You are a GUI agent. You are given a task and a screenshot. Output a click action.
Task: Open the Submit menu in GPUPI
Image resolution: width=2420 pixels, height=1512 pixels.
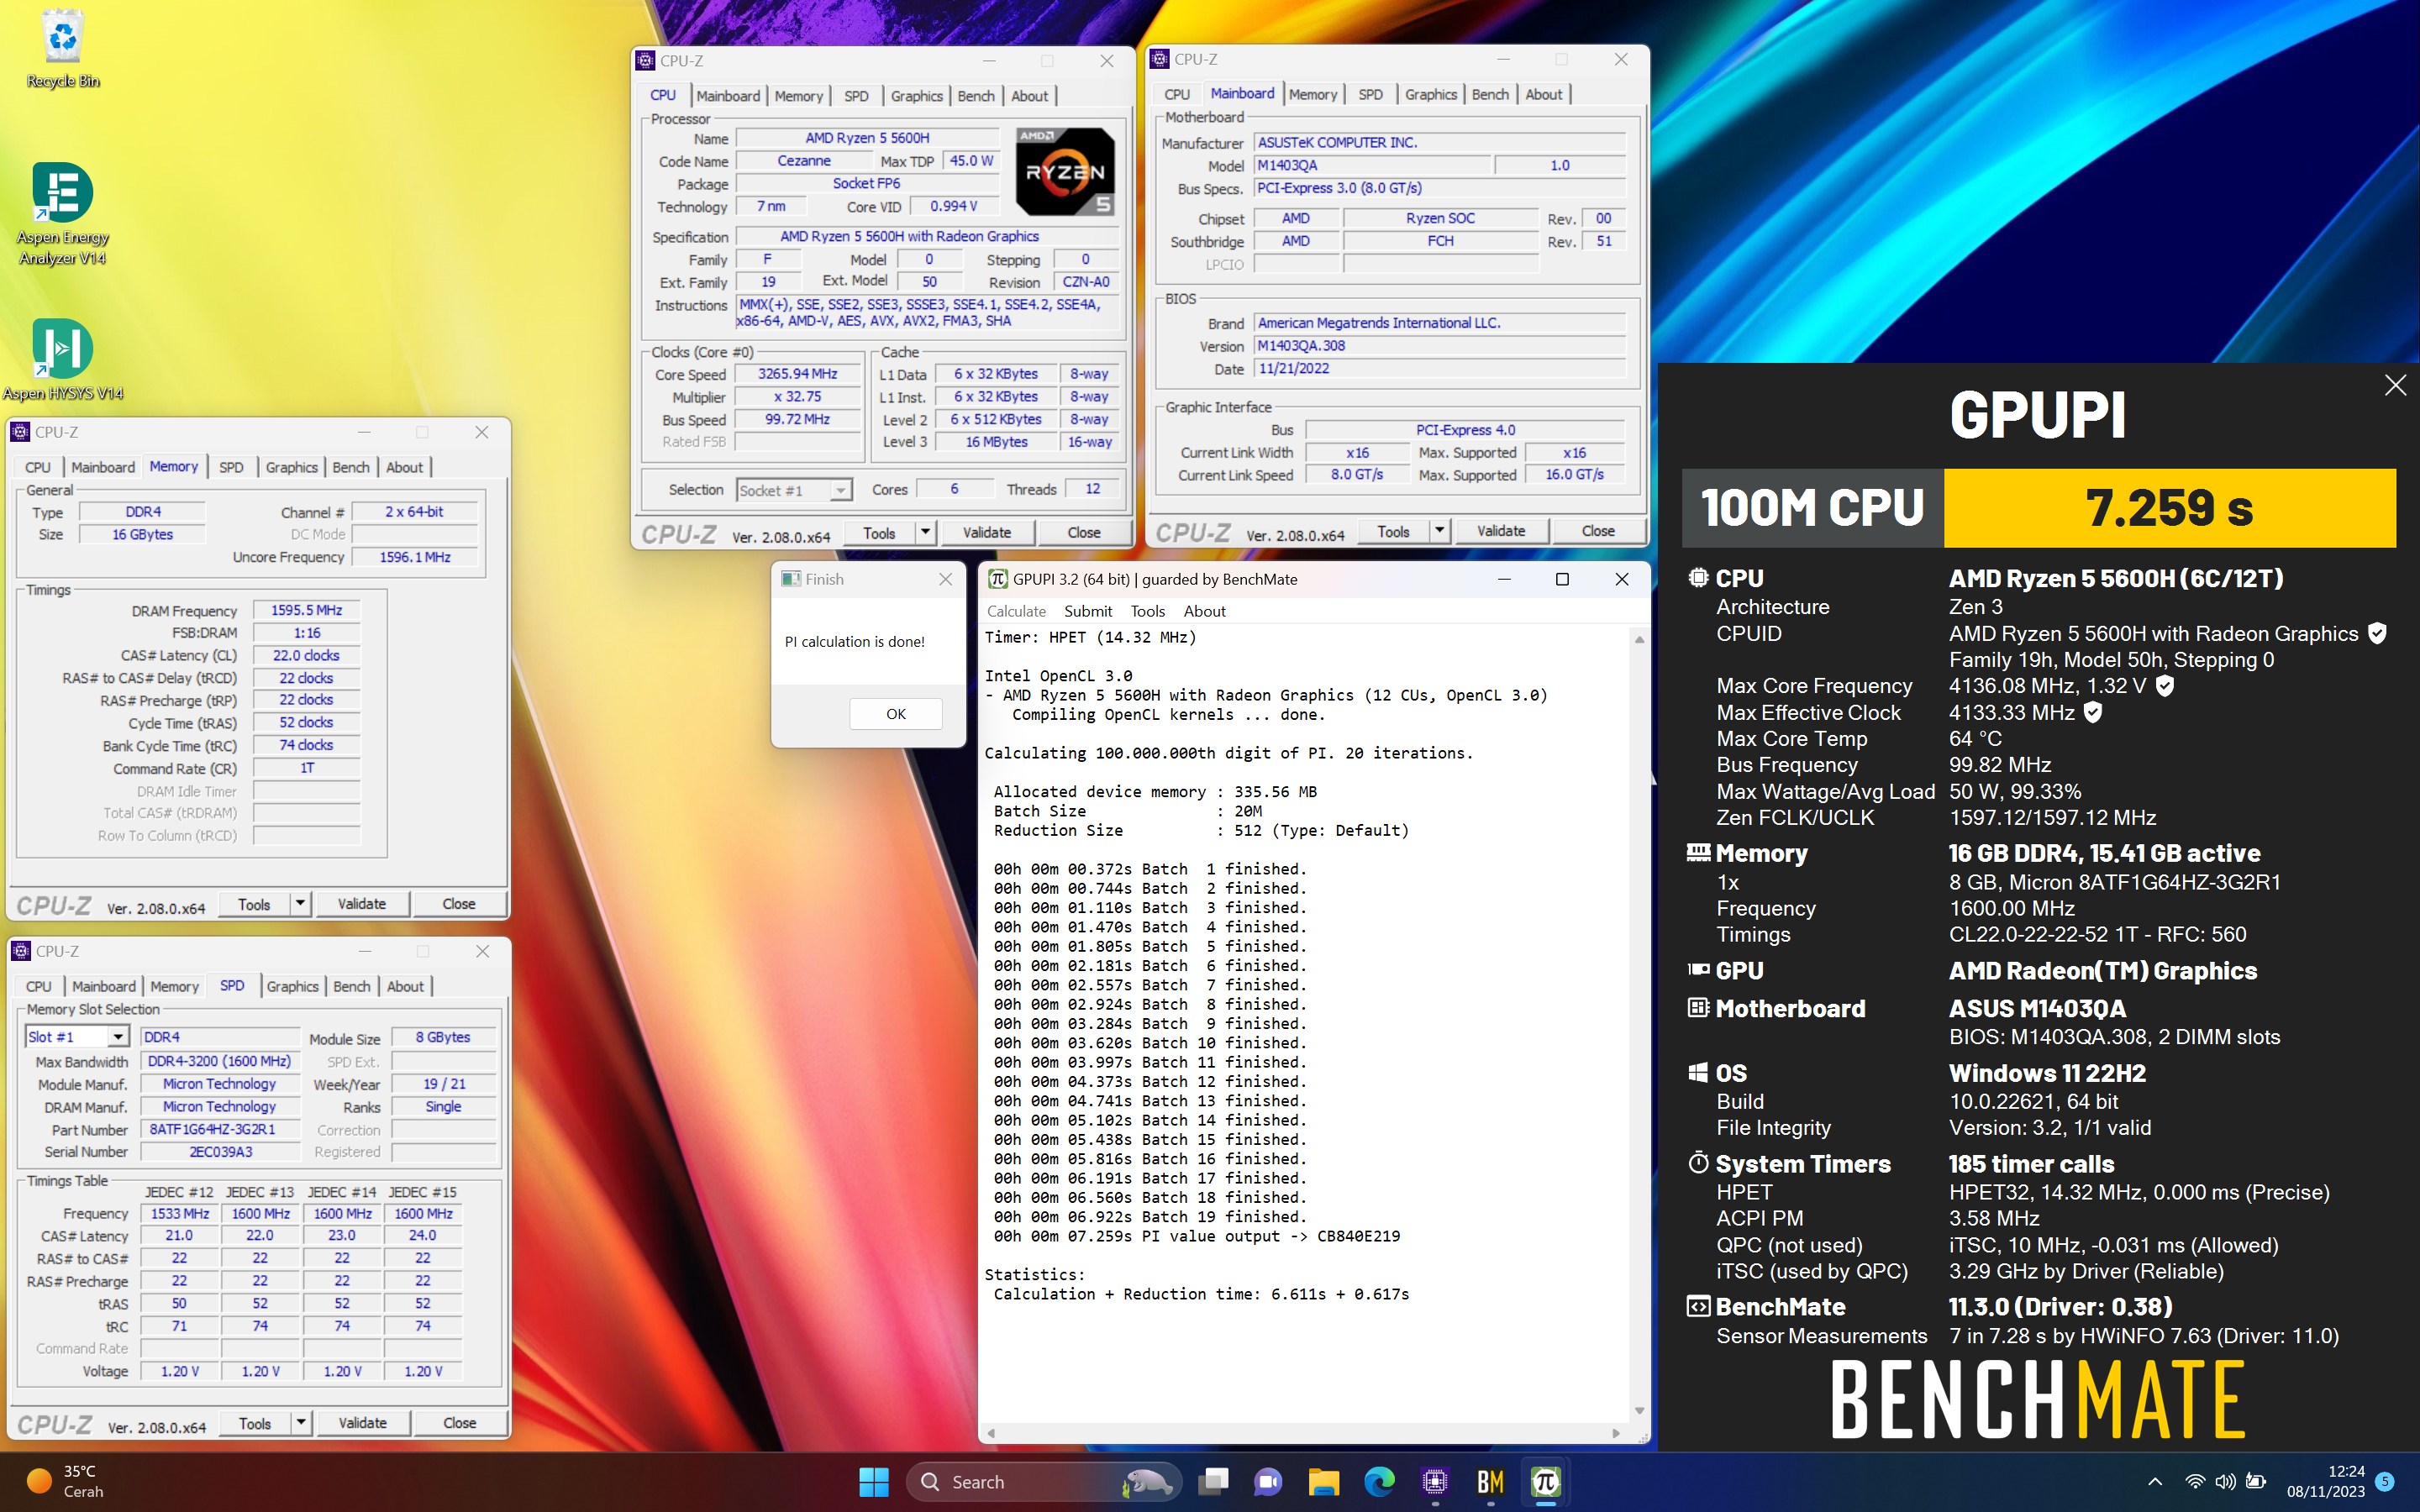[x=1088, y=611]
